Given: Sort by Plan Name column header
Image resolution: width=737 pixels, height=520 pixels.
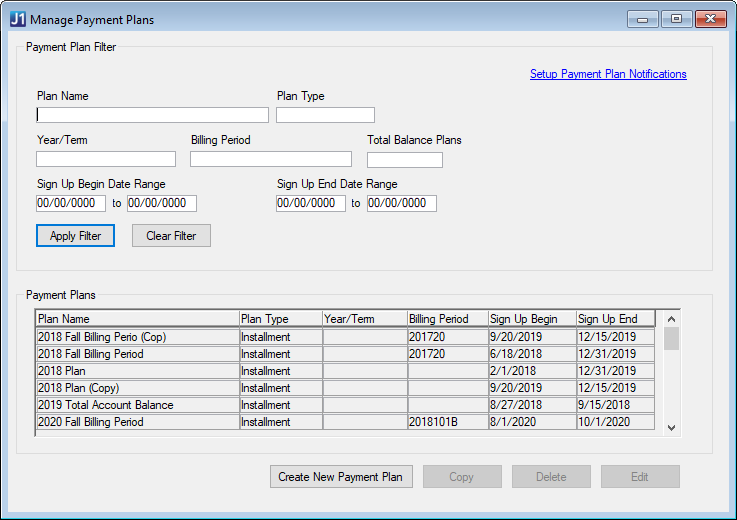Looking at the screenshot, I should [137, 319].
